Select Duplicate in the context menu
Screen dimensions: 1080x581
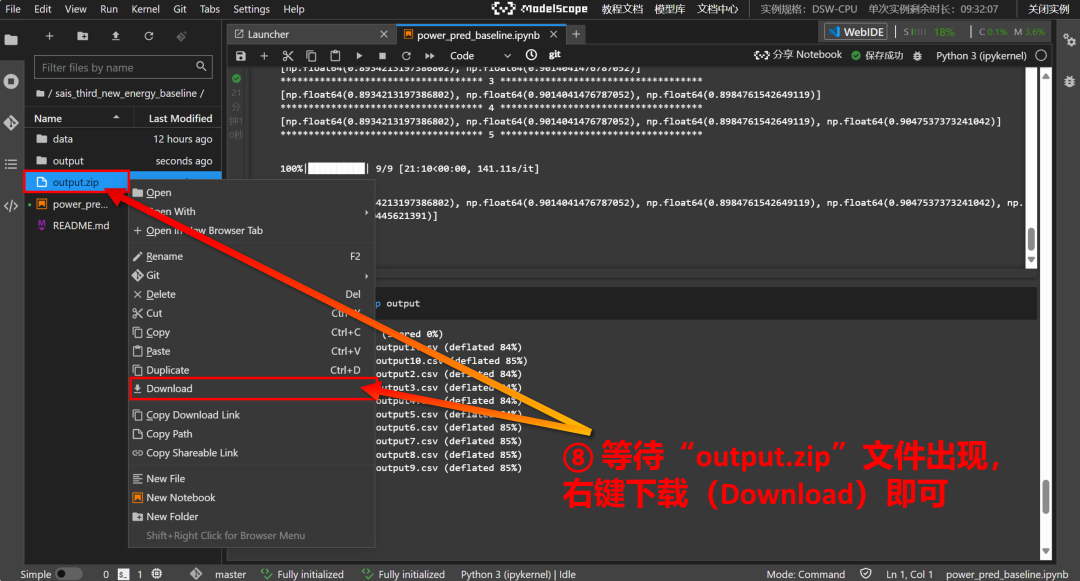pyautogui.click(x=251, y=370)
